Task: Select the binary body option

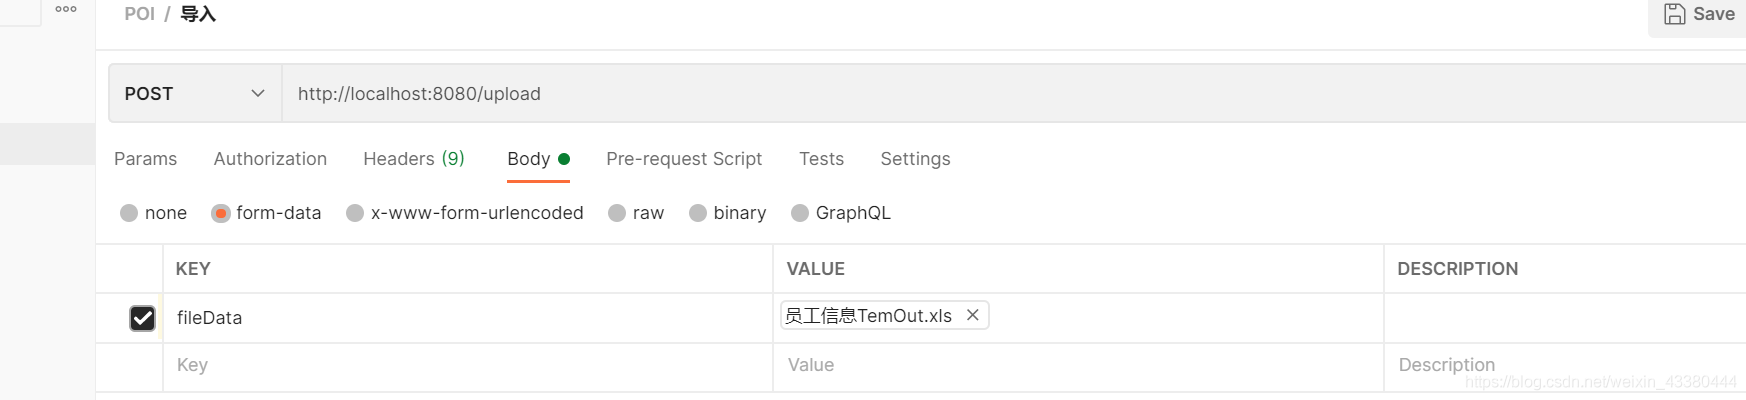Action: point(698,213)
